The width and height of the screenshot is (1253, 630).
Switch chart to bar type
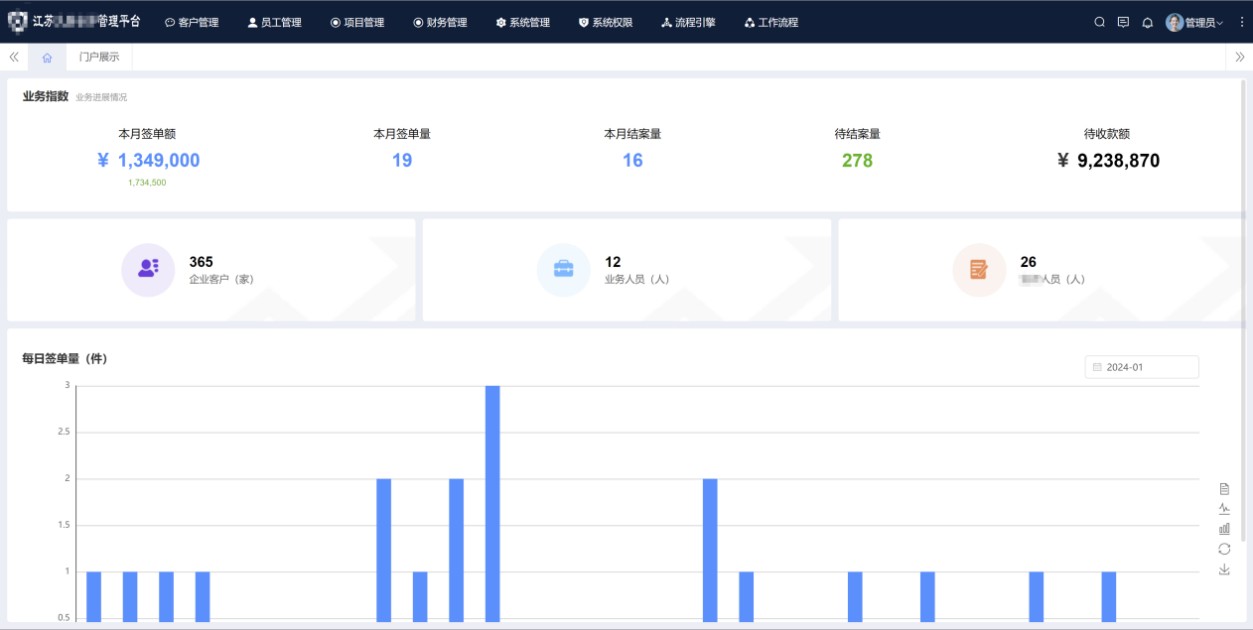click(x=1224, y=529)
